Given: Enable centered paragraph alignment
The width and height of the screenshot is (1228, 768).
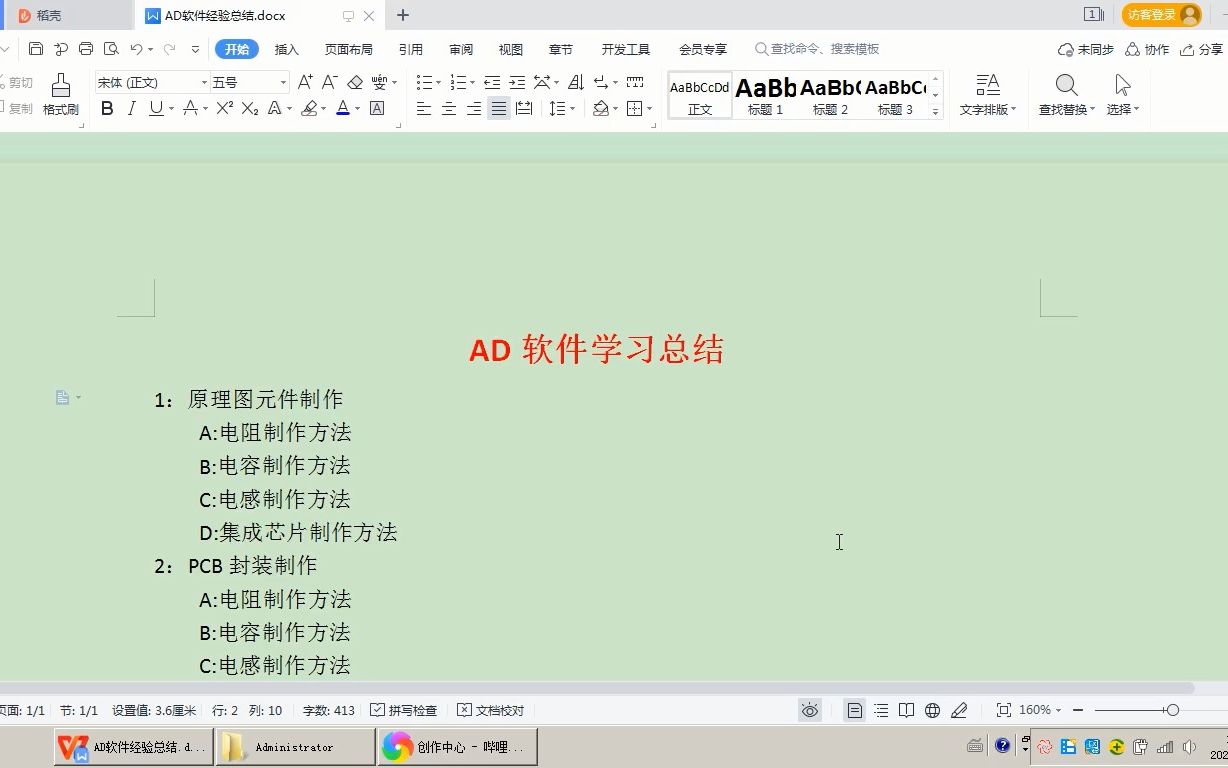Looking at the screenshot, I should pos(448,110).
